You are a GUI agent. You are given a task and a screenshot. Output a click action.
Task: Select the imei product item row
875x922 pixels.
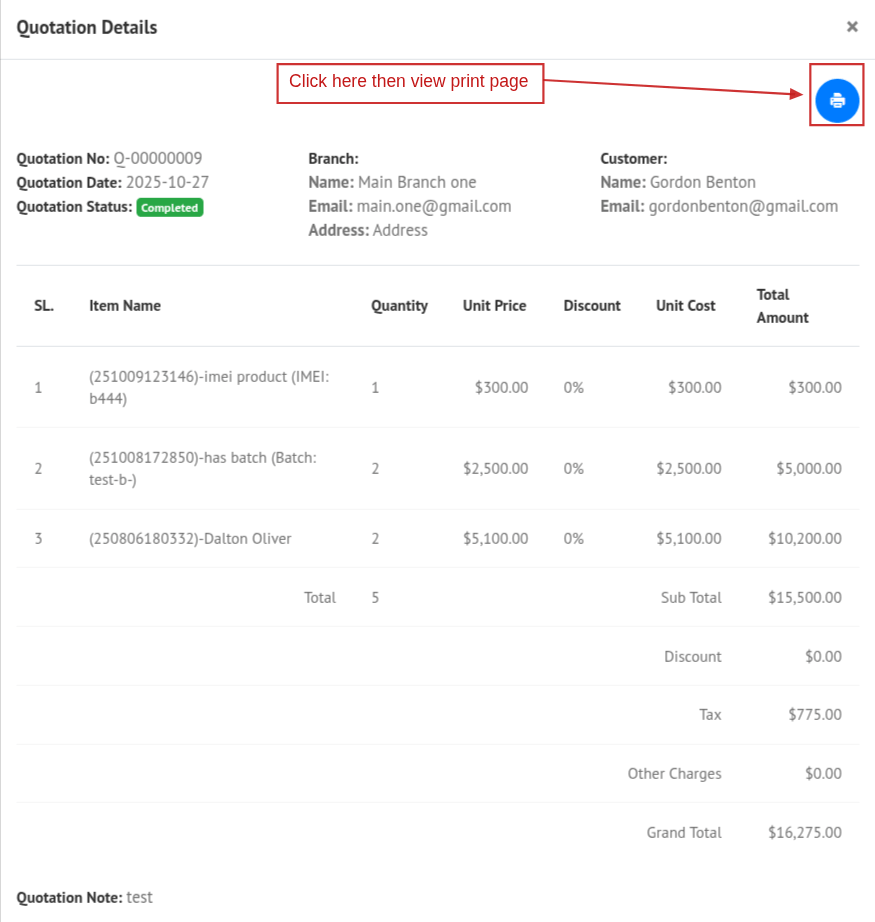tap(209, 387)
